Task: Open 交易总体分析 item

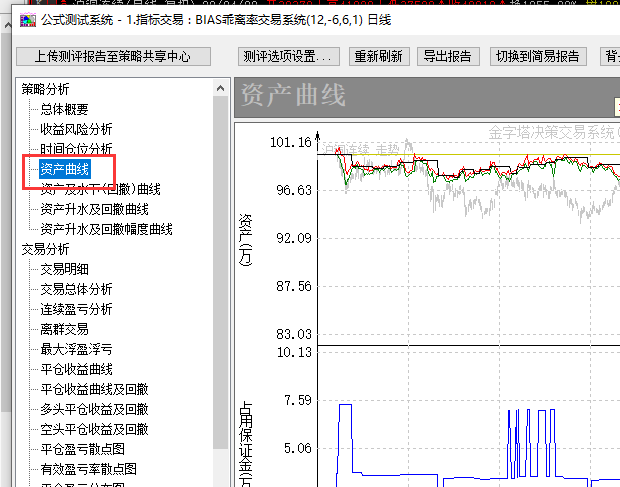Action: [76, 289]
